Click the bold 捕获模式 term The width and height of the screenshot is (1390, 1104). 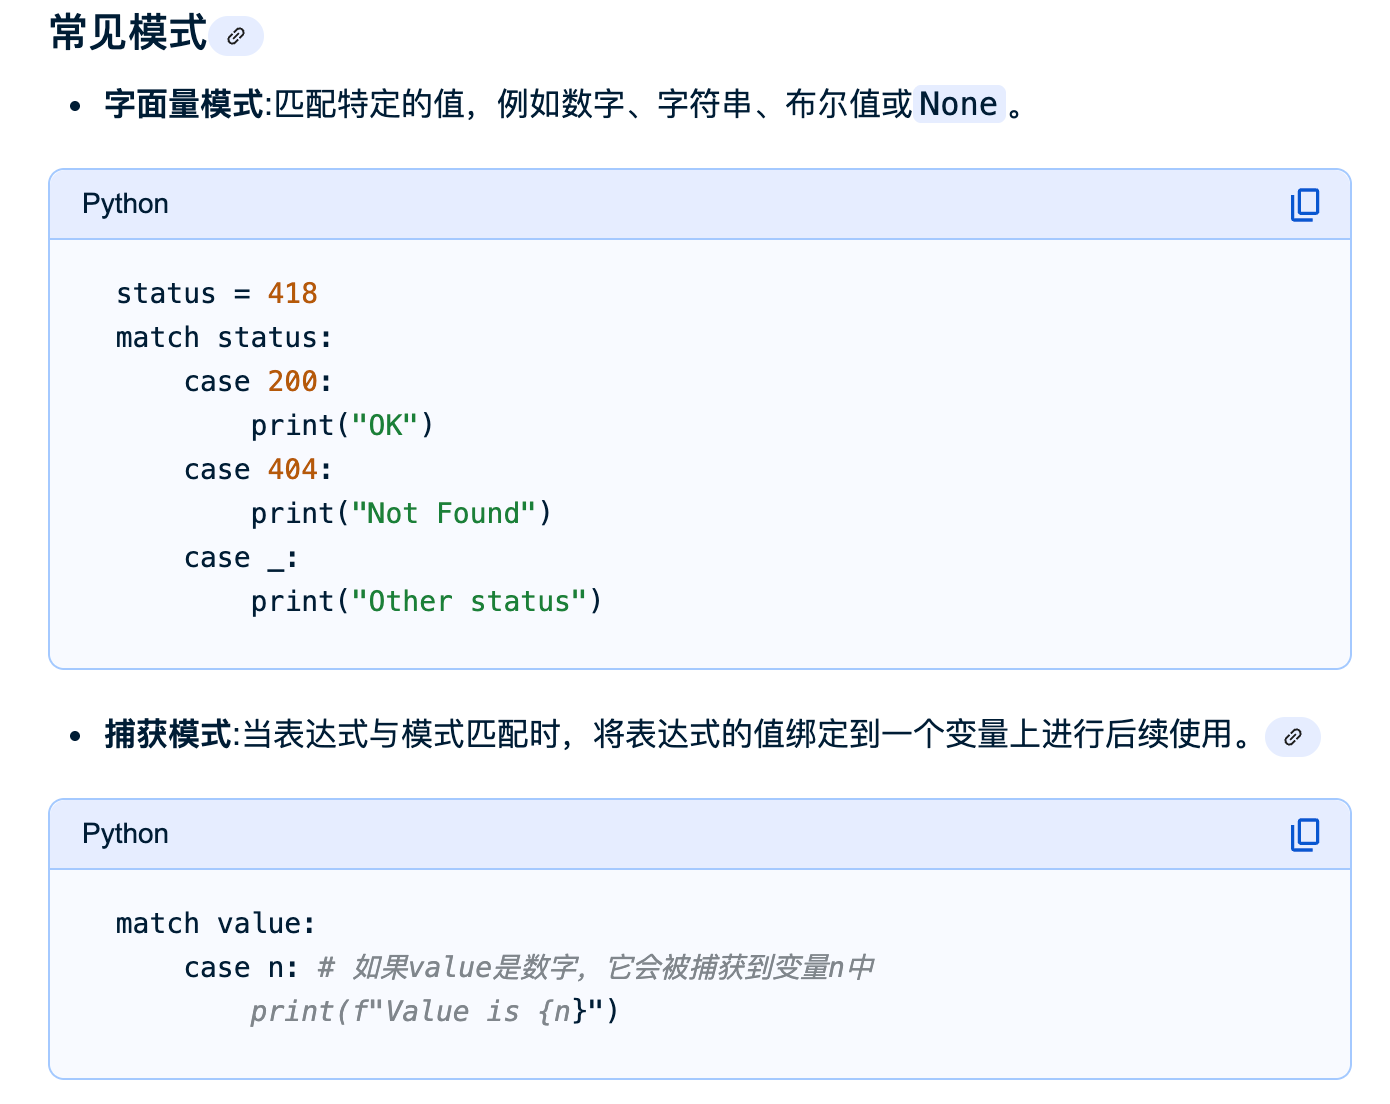pos(168,734)
